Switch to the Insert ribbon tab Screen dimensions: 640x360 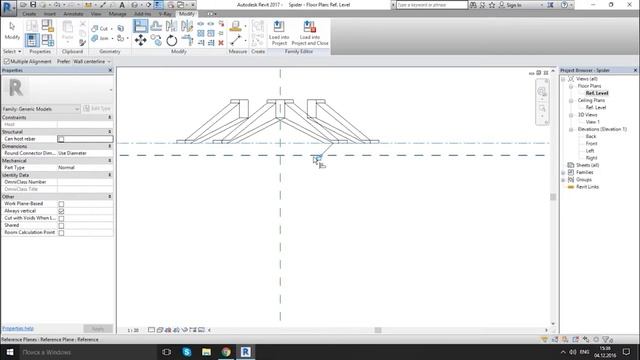pyautogui.click(x=50, y=14)
